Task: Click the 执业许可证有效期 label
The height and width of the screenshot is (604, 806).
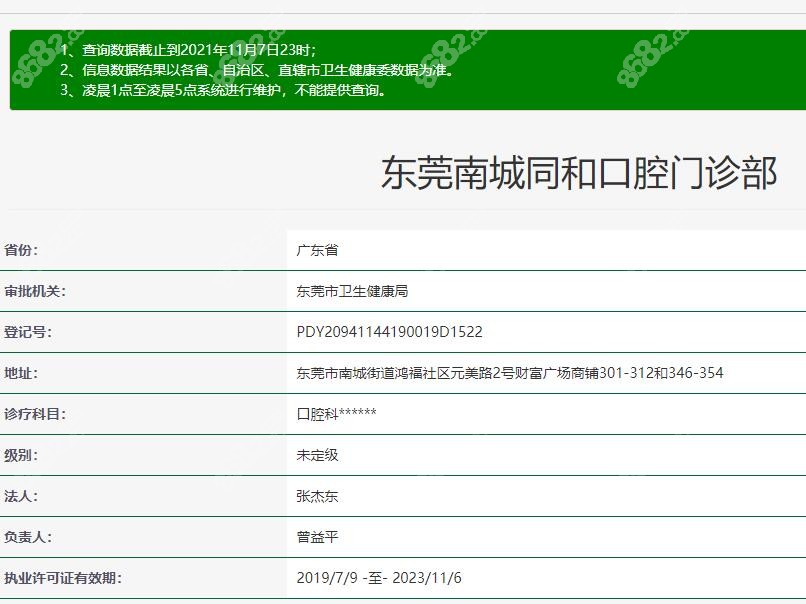Action: pyautogui.click(x=63, y=578)
